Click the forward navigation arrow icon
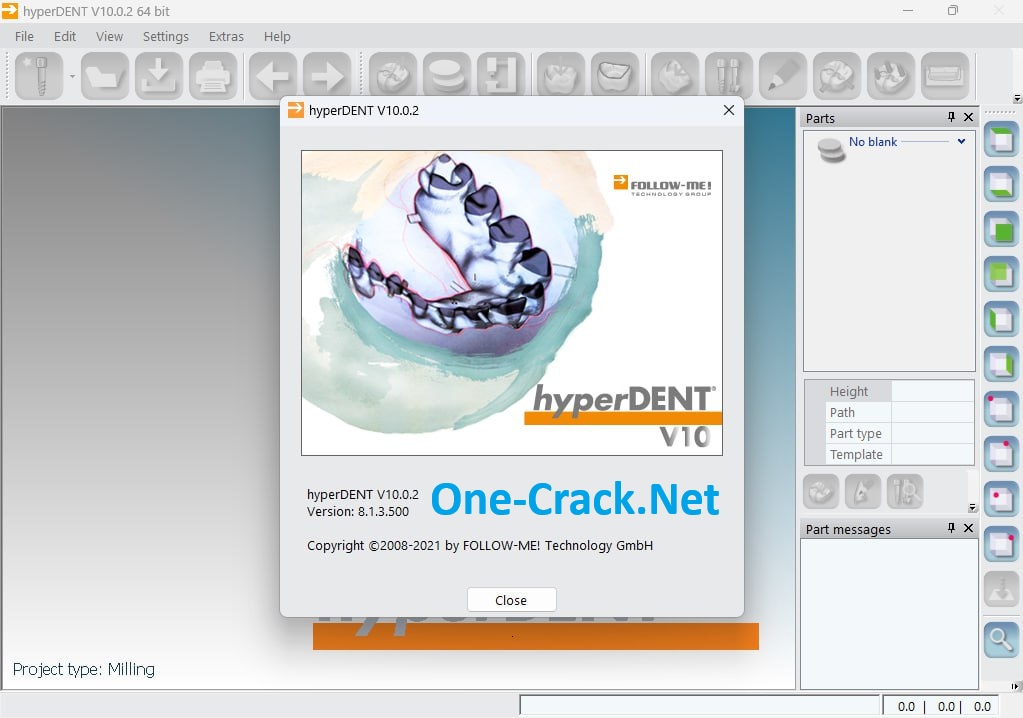 [327, 75]
